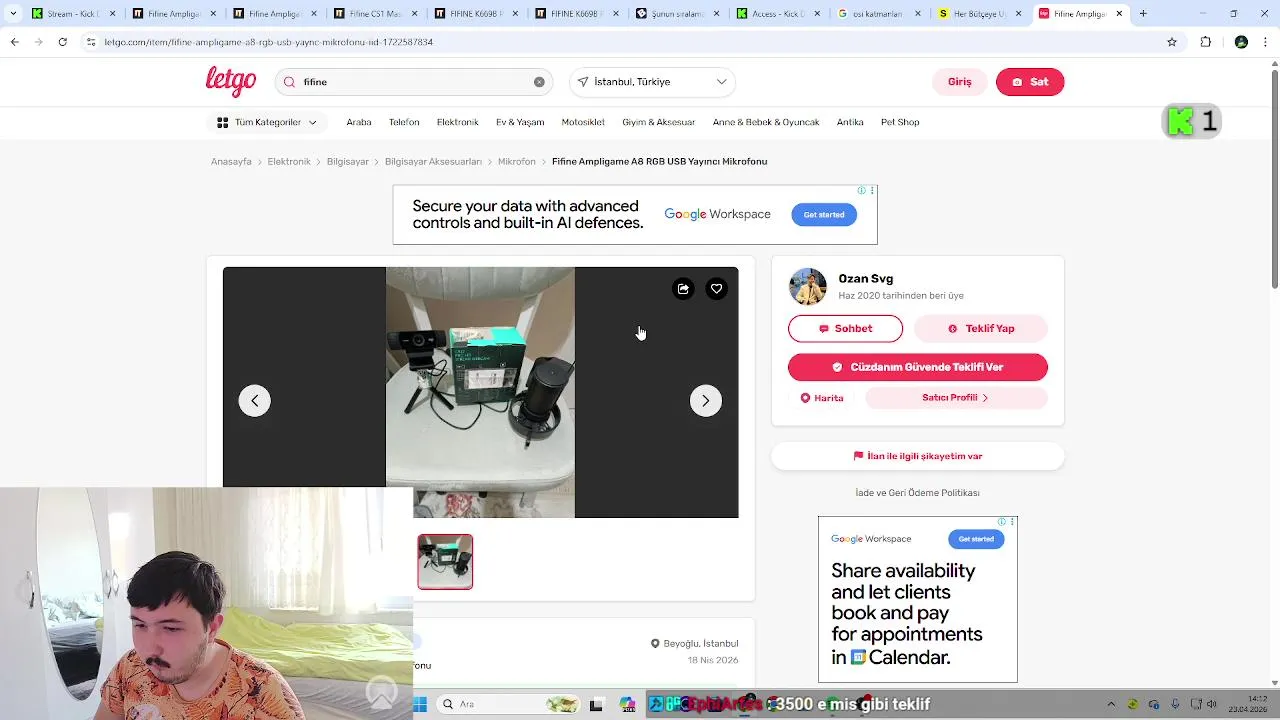This screenshot has width=1280, height=720.
Task: Open the Pet Shop category
Action: coord(900,122)
